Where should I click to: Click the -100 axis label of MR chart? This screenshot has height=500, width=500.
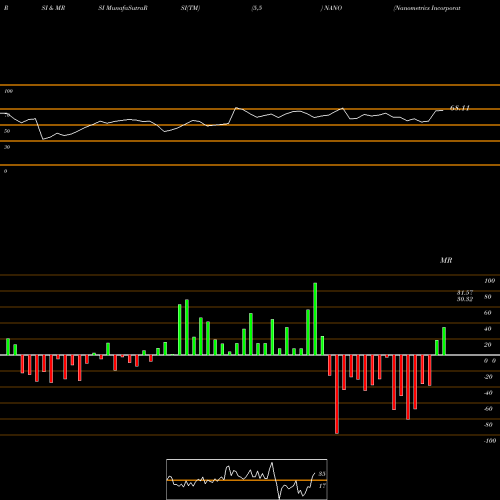tap(490, 441)
